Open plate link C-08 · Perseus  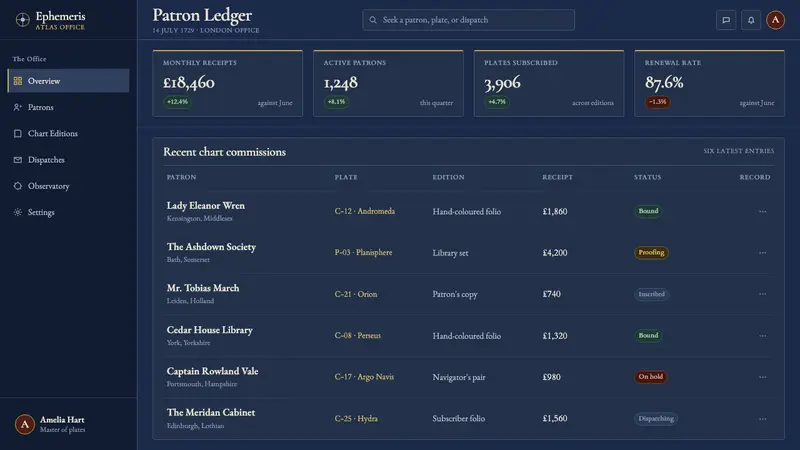[x=358, y=336]
